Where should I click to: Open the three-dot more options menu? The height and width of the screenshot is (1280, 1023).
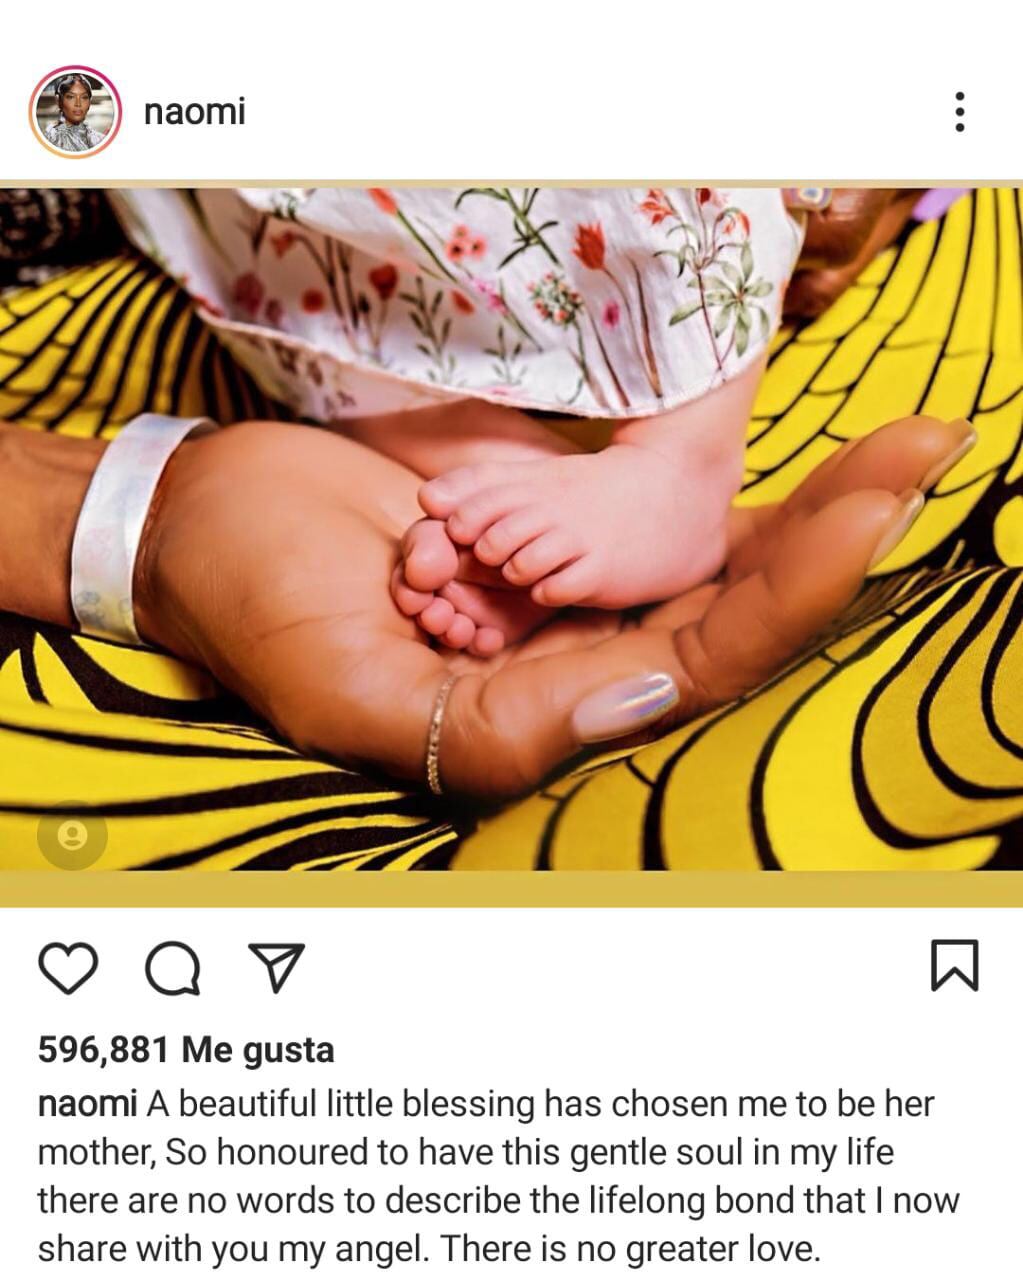[959, 112]
